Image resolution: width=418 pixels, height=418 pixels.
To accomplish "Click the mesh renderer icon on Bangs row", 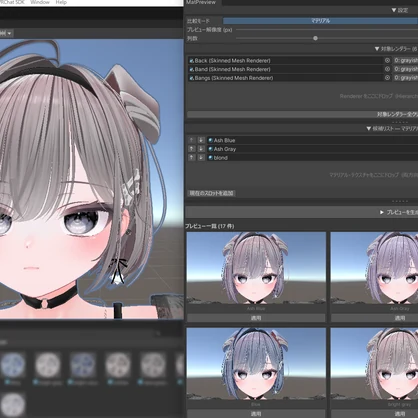I will pos(192,78).
